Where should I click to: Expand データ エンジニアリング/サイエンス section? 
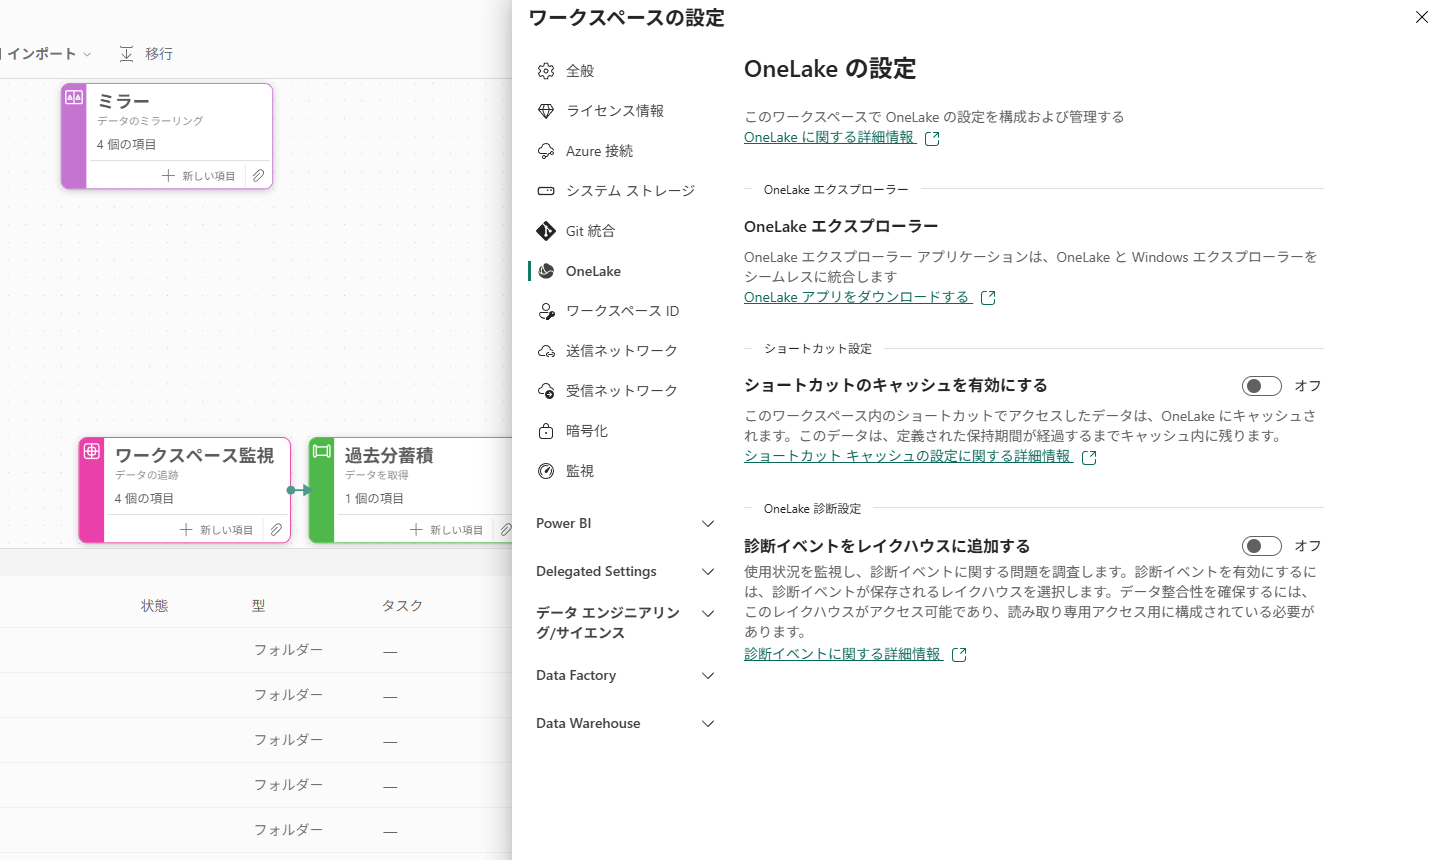[x=626, y=622]
